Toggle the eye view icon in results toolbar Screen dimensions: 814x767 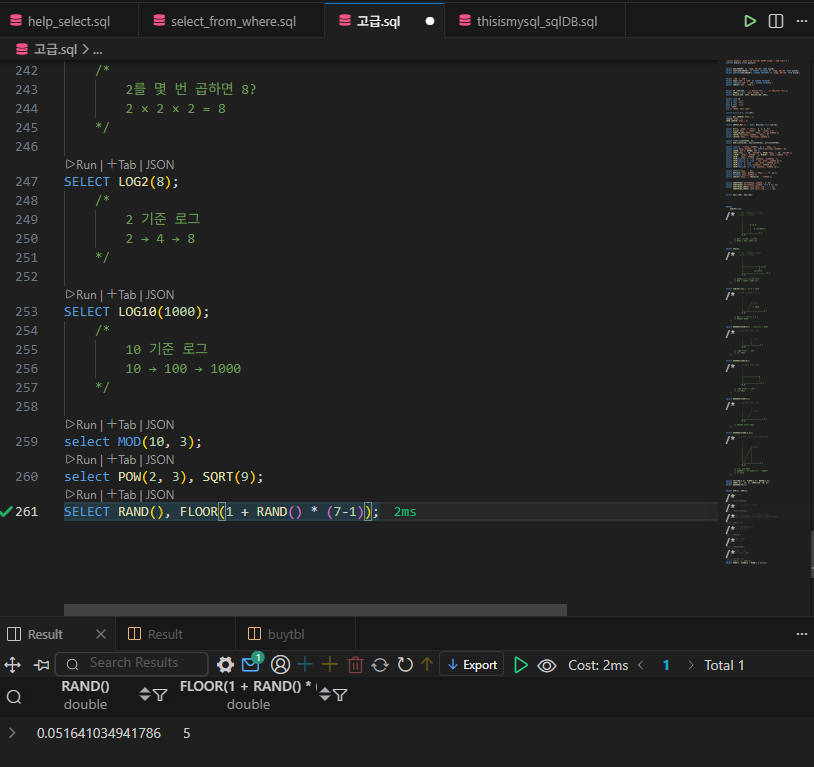(x=547, y=665)
